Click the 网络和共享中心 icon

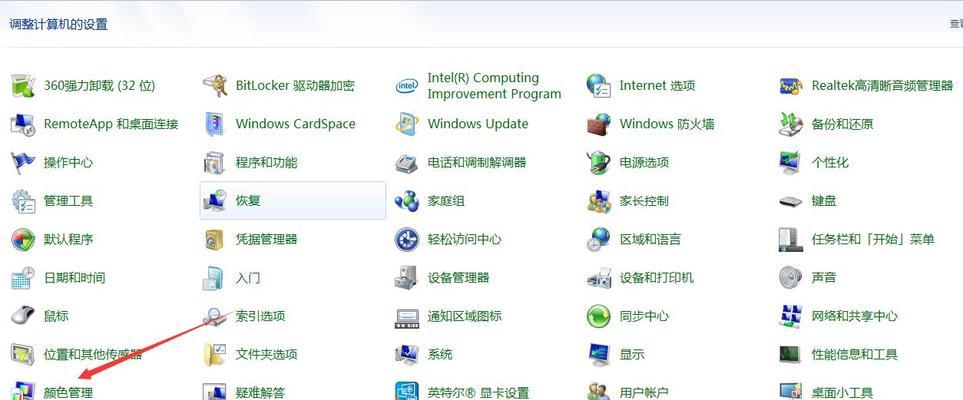point(791,316)
